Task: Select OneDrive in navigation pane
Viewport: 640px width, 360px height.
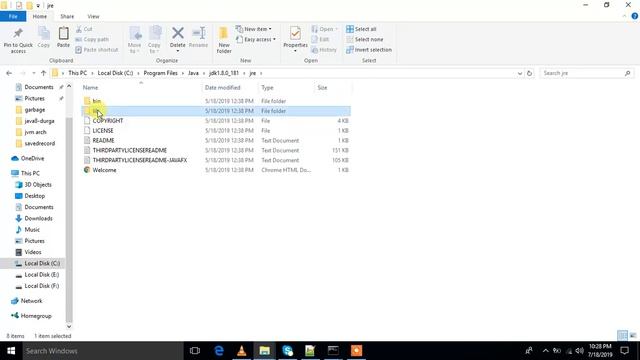Action: pos(32,158)
